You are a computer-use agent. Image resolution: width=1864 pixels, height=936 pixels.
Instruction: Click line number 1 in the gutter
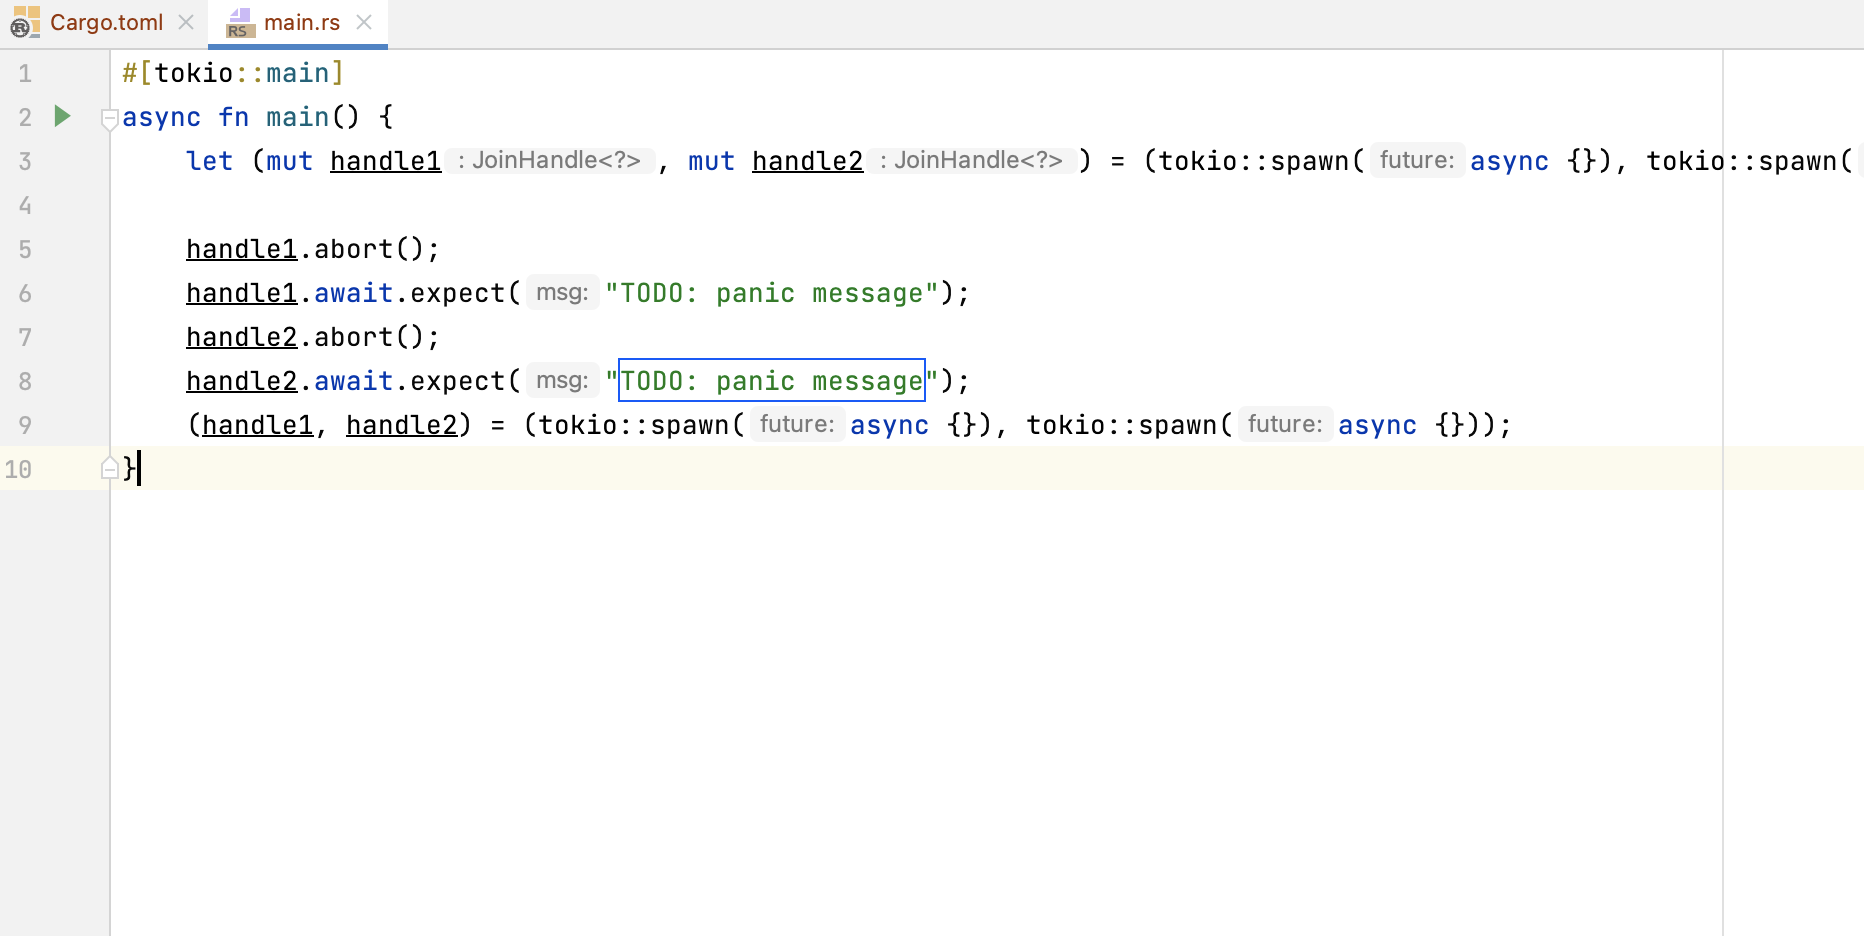coord(25,73)
